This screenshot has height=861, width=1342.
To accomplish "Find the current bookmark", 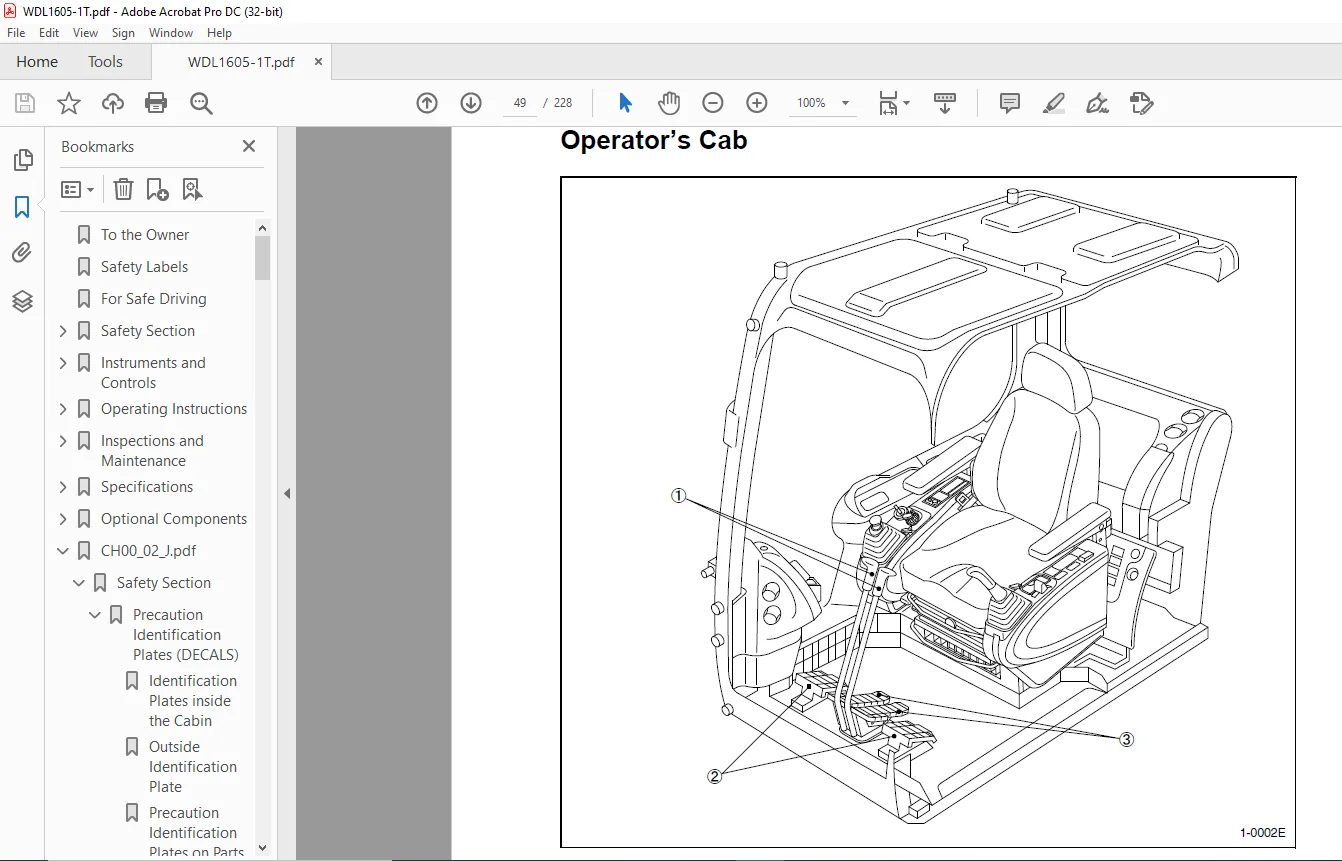I will point(192,189).
